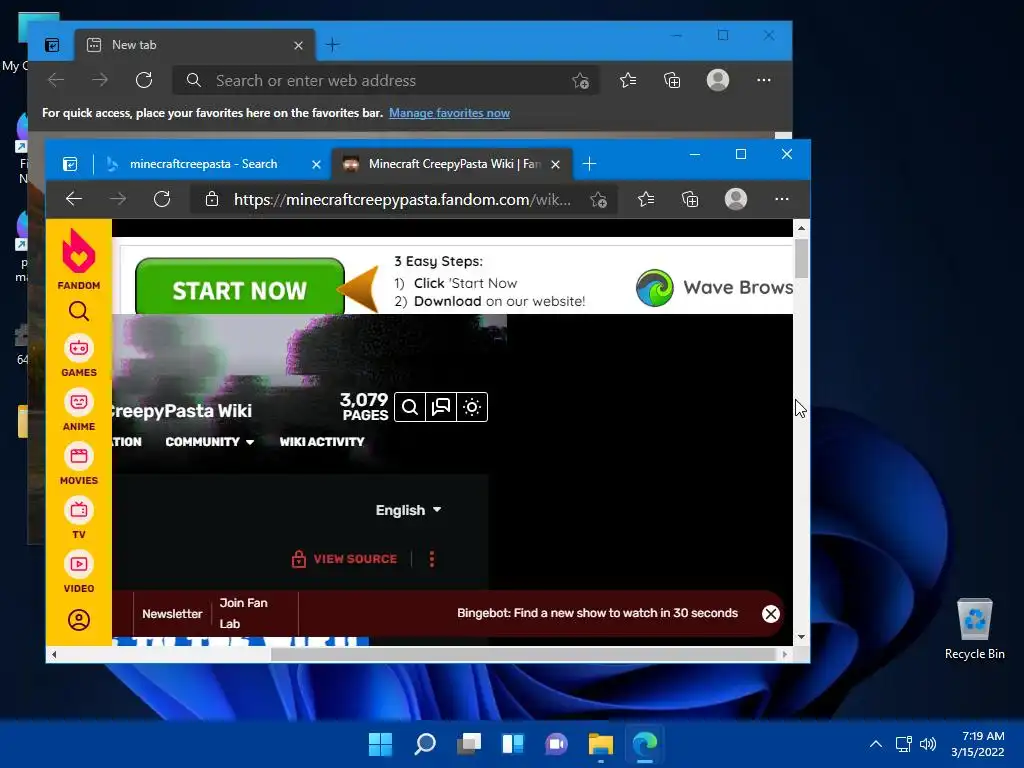Image resolution: width=1024 pixels, height=768 pixels.
Task: Click the horizontal scrollbar thumb at bottom
Action: pyautogui.click(x=522, y=654)
